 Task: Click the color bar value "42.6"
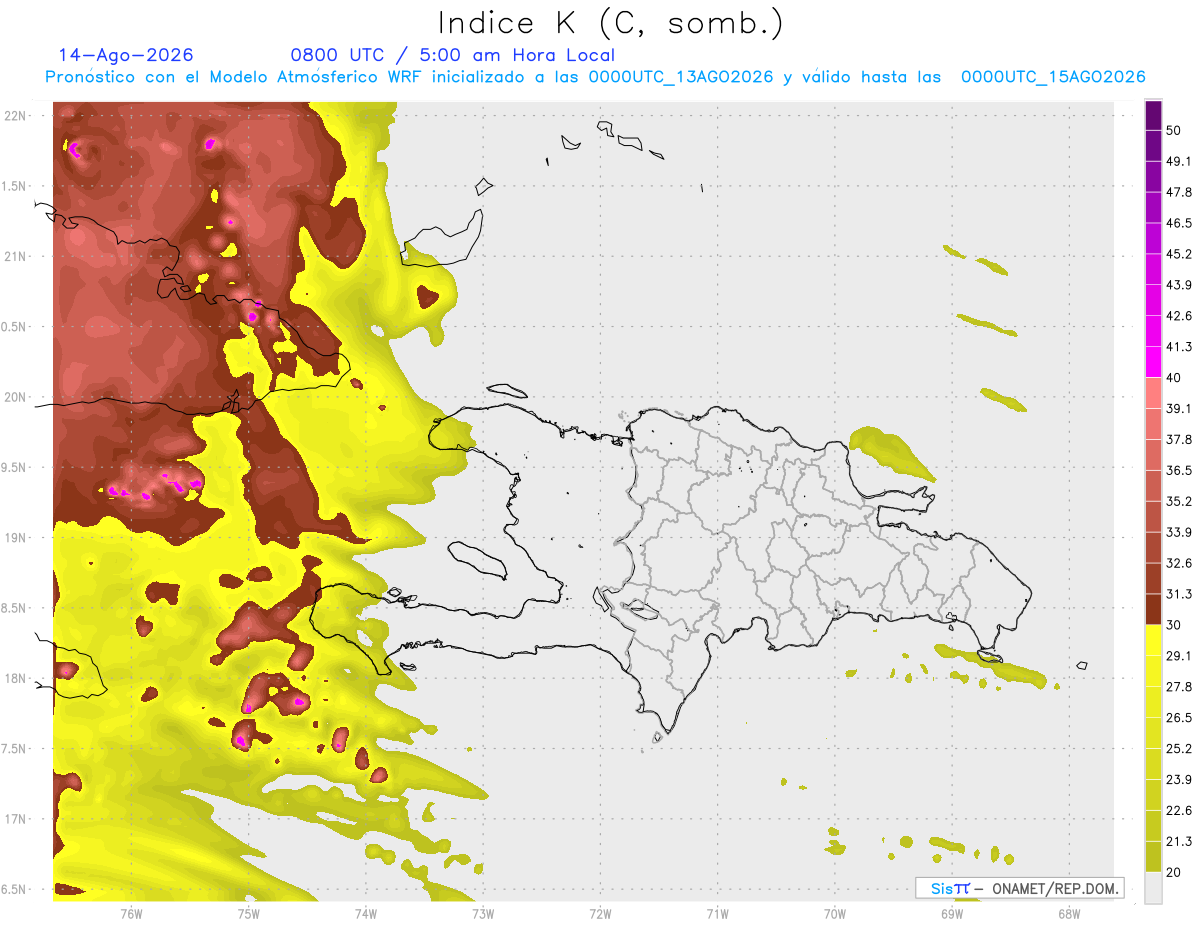[1179, 316]
